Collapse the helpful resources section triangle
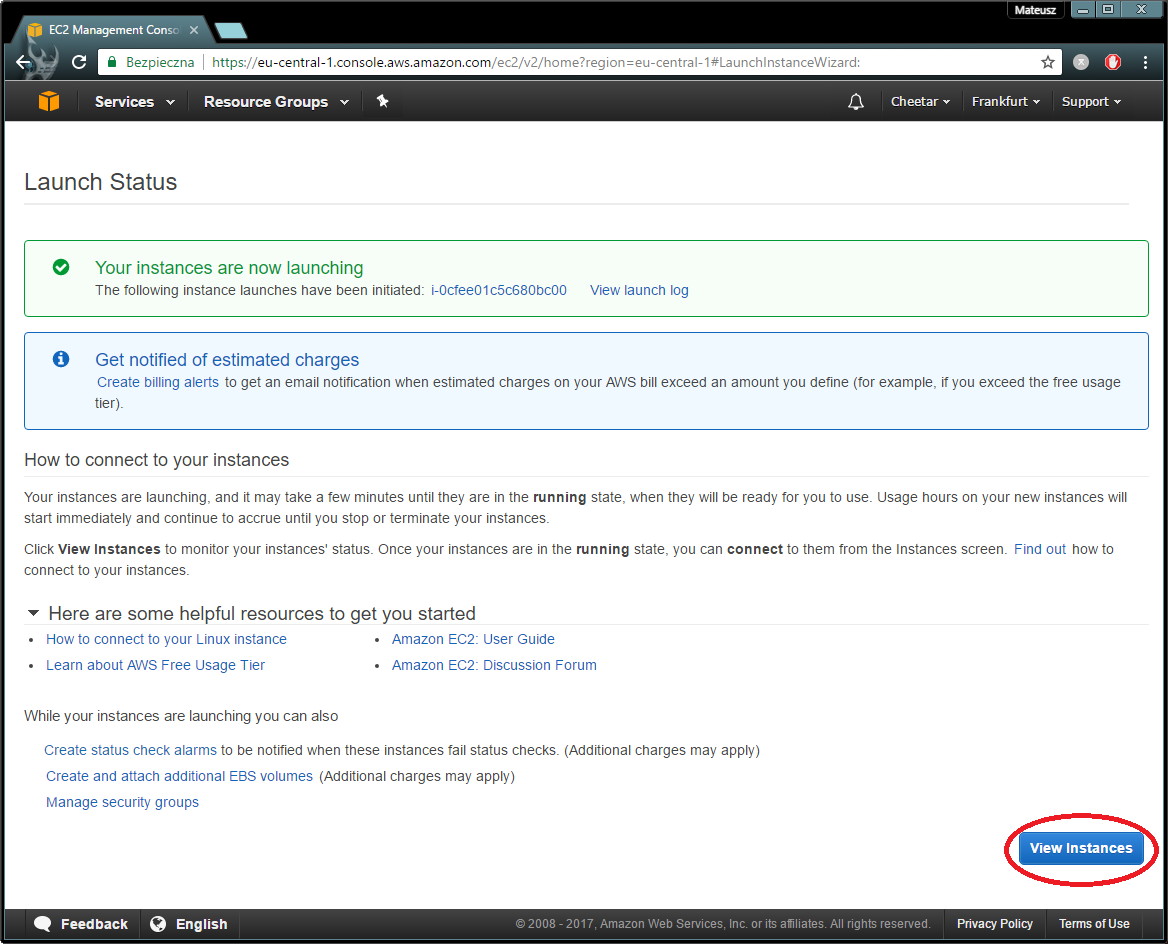Viewport: 1168px width, 944px height. (34, 613)
